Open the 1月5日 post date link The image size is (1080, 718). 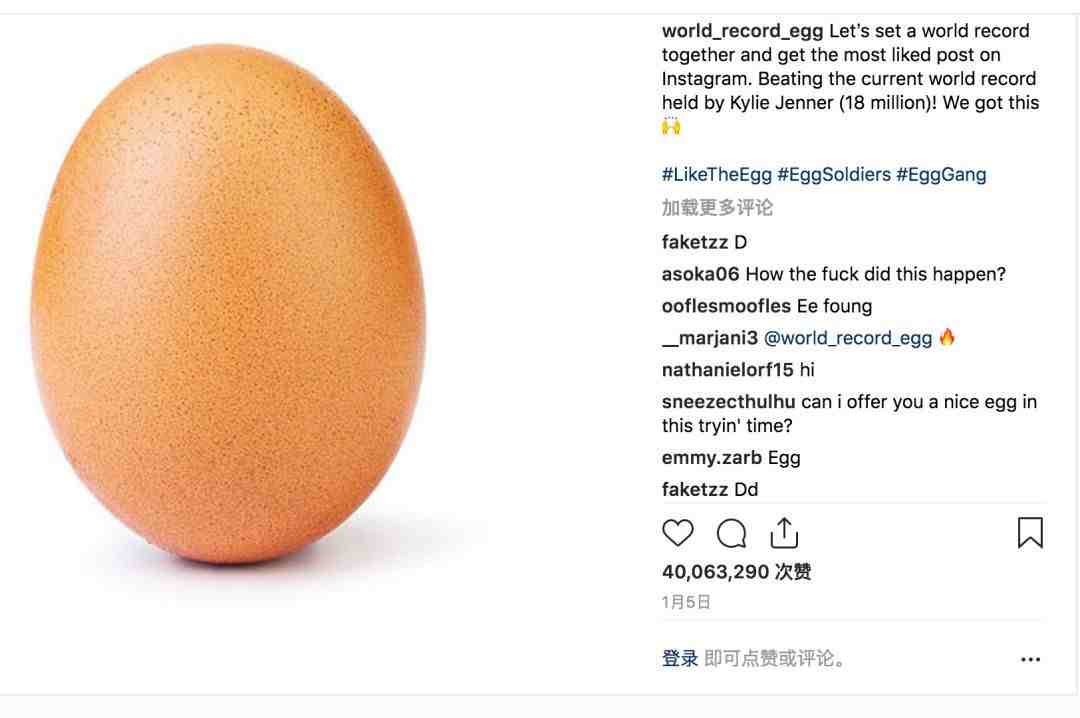(x=686, y=602)
